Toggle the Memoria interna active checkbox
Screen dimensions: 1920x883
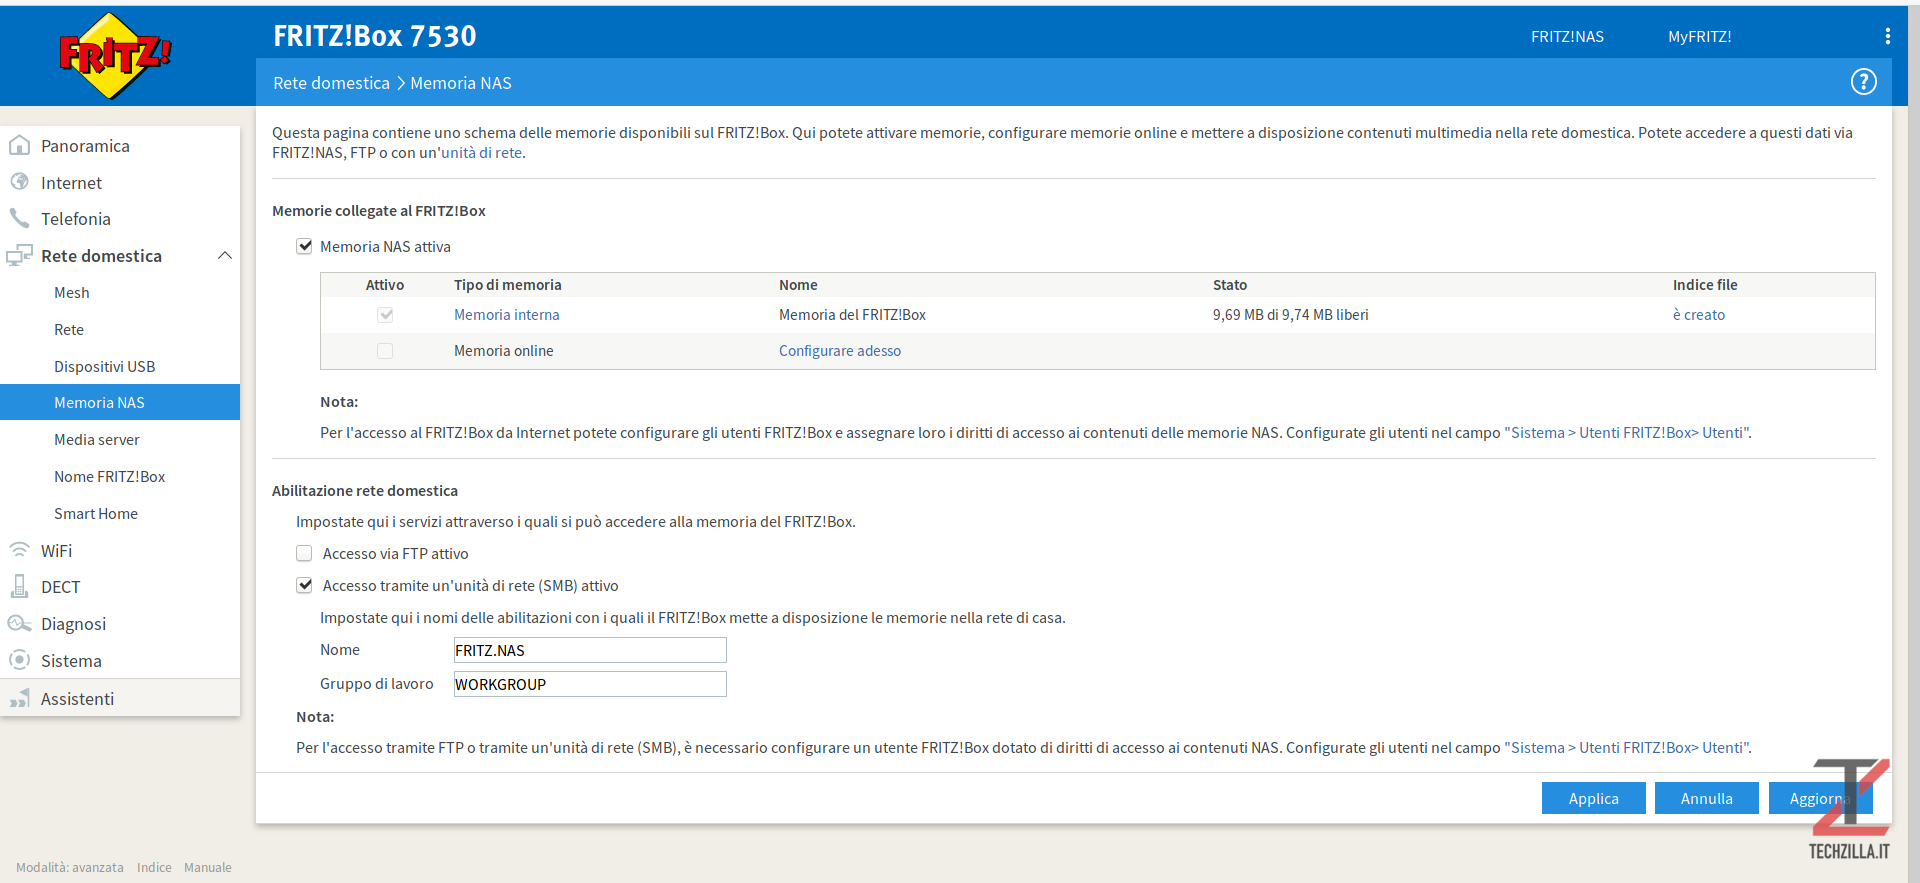(x=385, y=314)
